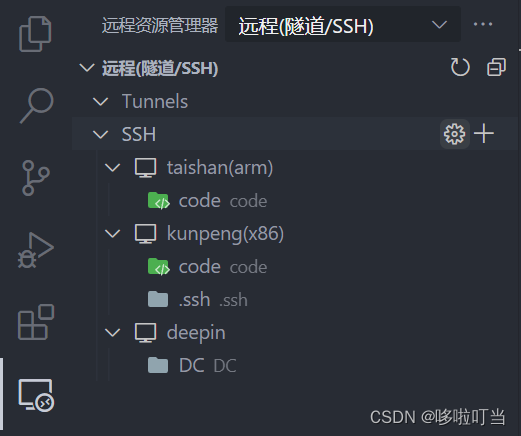521x436 pixels.
Task: Collapse the kunpeng(x86) host node
Action: [112, 233]
